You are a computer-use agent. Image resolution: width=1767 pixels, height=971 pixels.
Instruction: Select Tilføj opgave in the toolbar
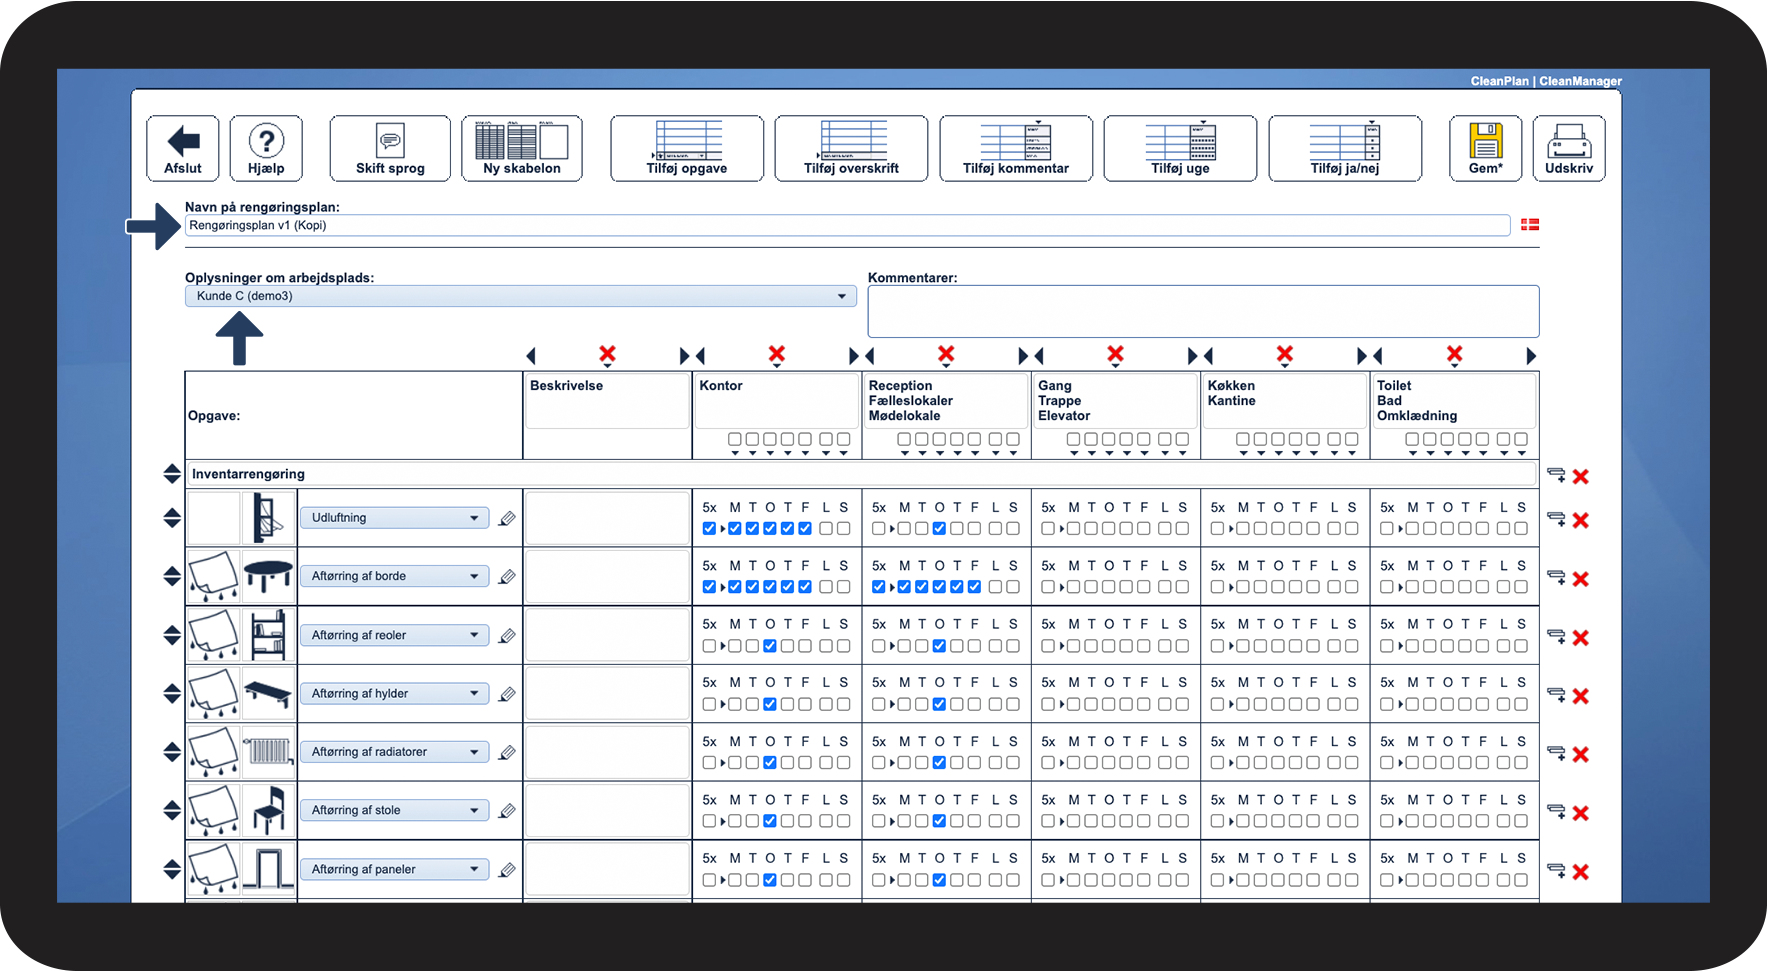[x=686, y=148]
